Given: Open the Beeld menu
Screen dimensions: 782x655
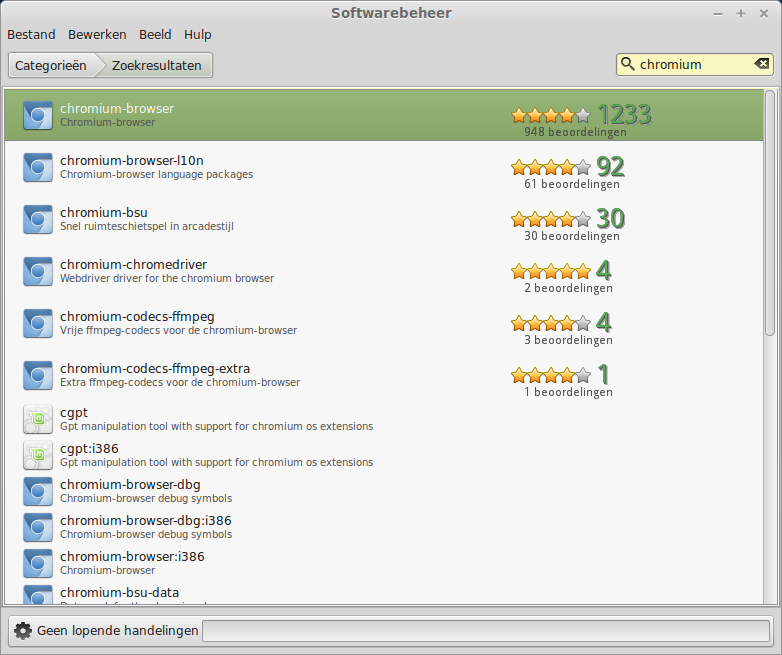Looking at the screenshot, I should click(x=155, y=34).
